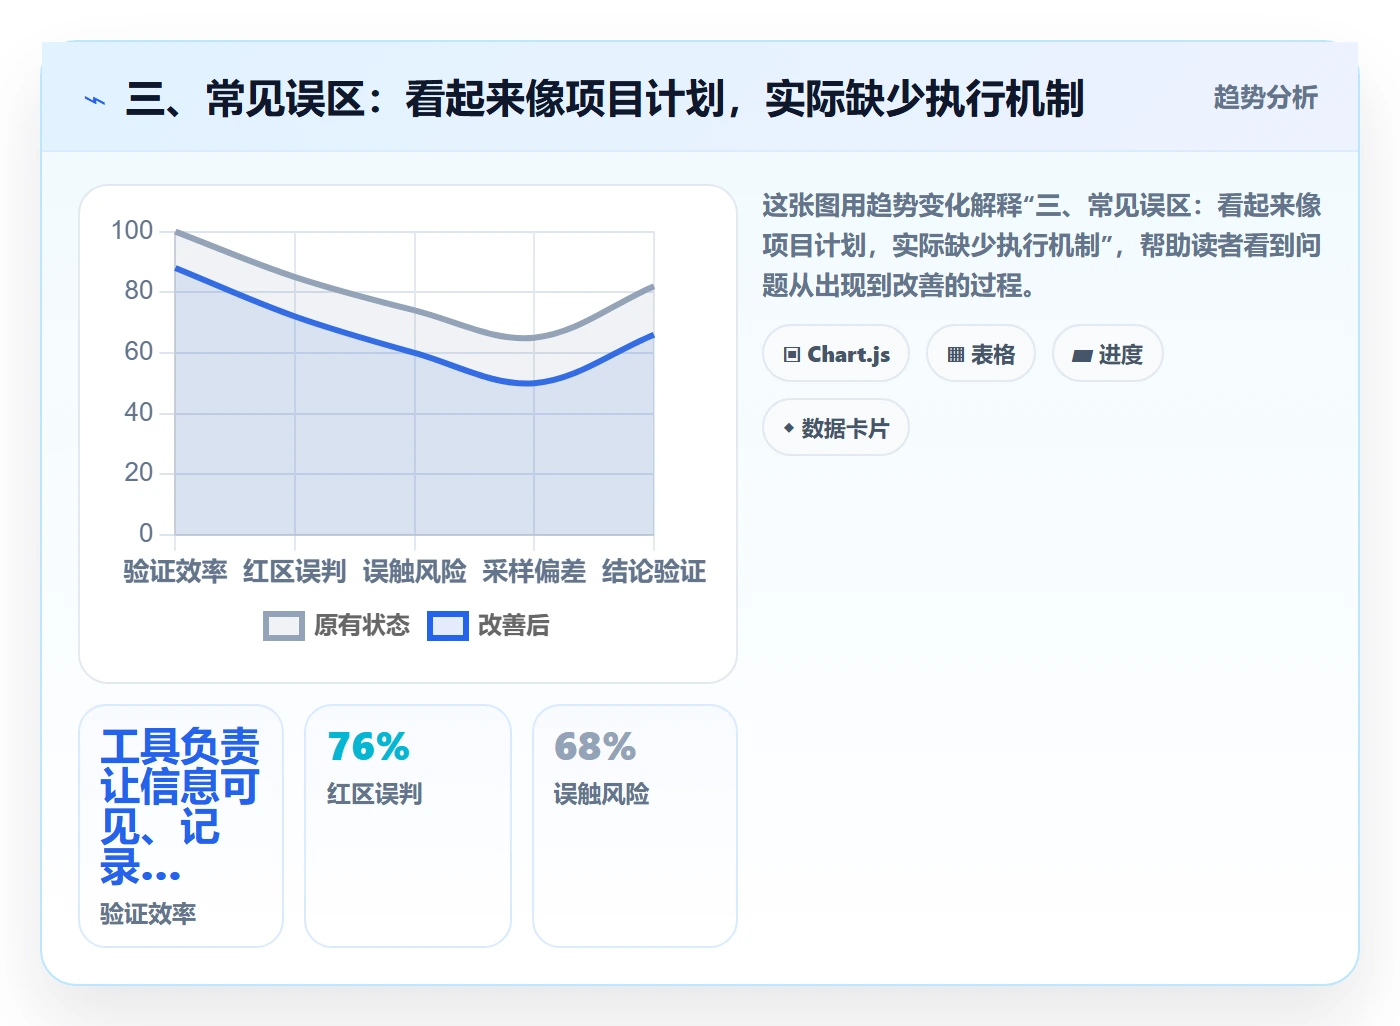Select the 表格 tag chip

(x=981, y=354)
